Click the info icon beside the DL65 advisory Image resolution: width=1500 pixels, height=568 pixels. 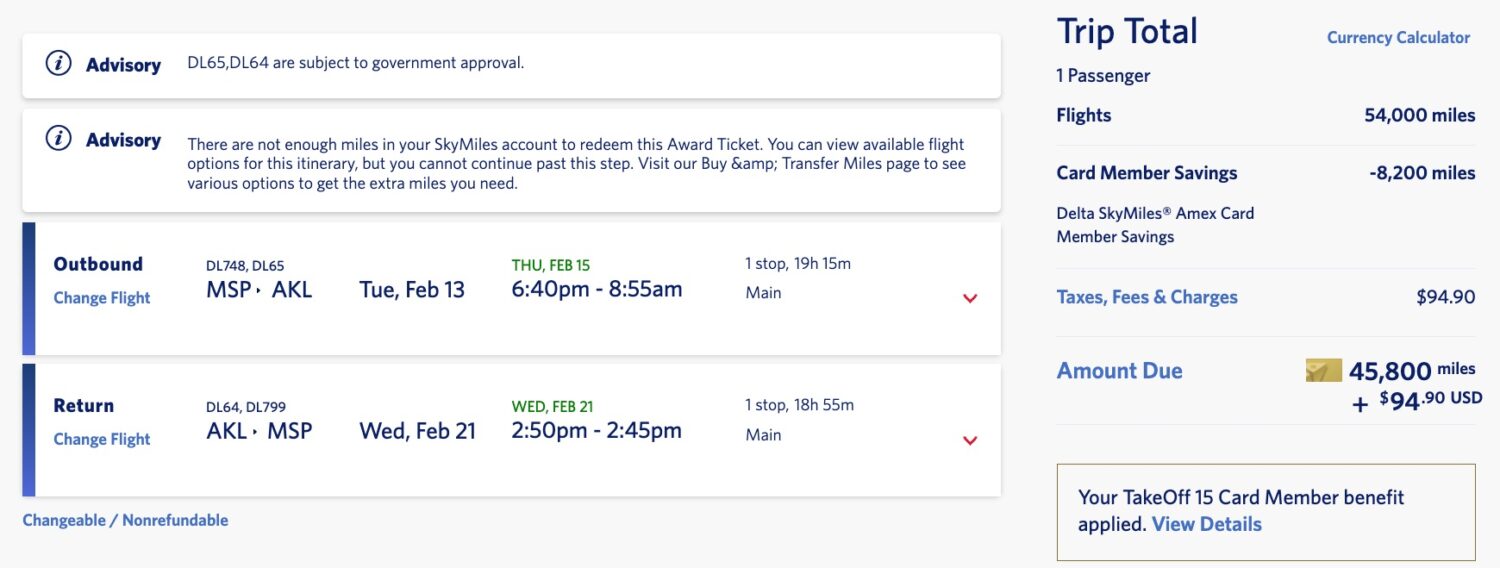pos(59,64)
